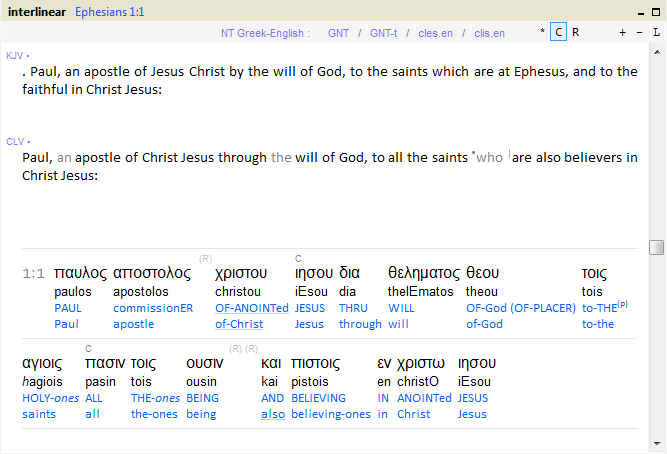Click the asterisk icon in toolbar
Viewport: 667px width, 454px height.
click(x=543, y=33)
